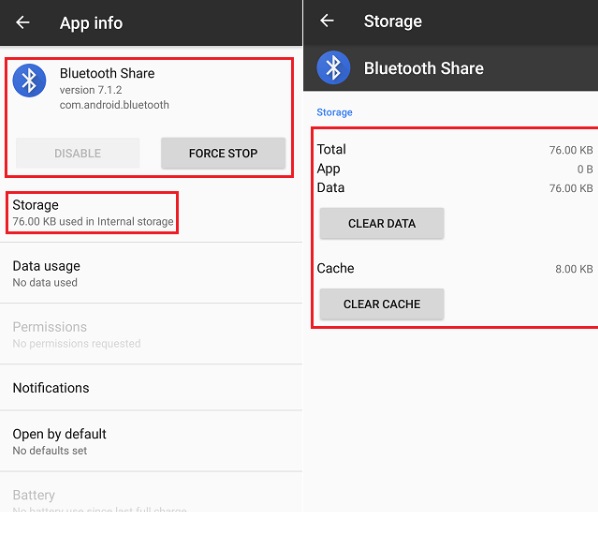Select the 'App info' title text
This screenshot has width=598, height=546.
click(x=91, y=23)
